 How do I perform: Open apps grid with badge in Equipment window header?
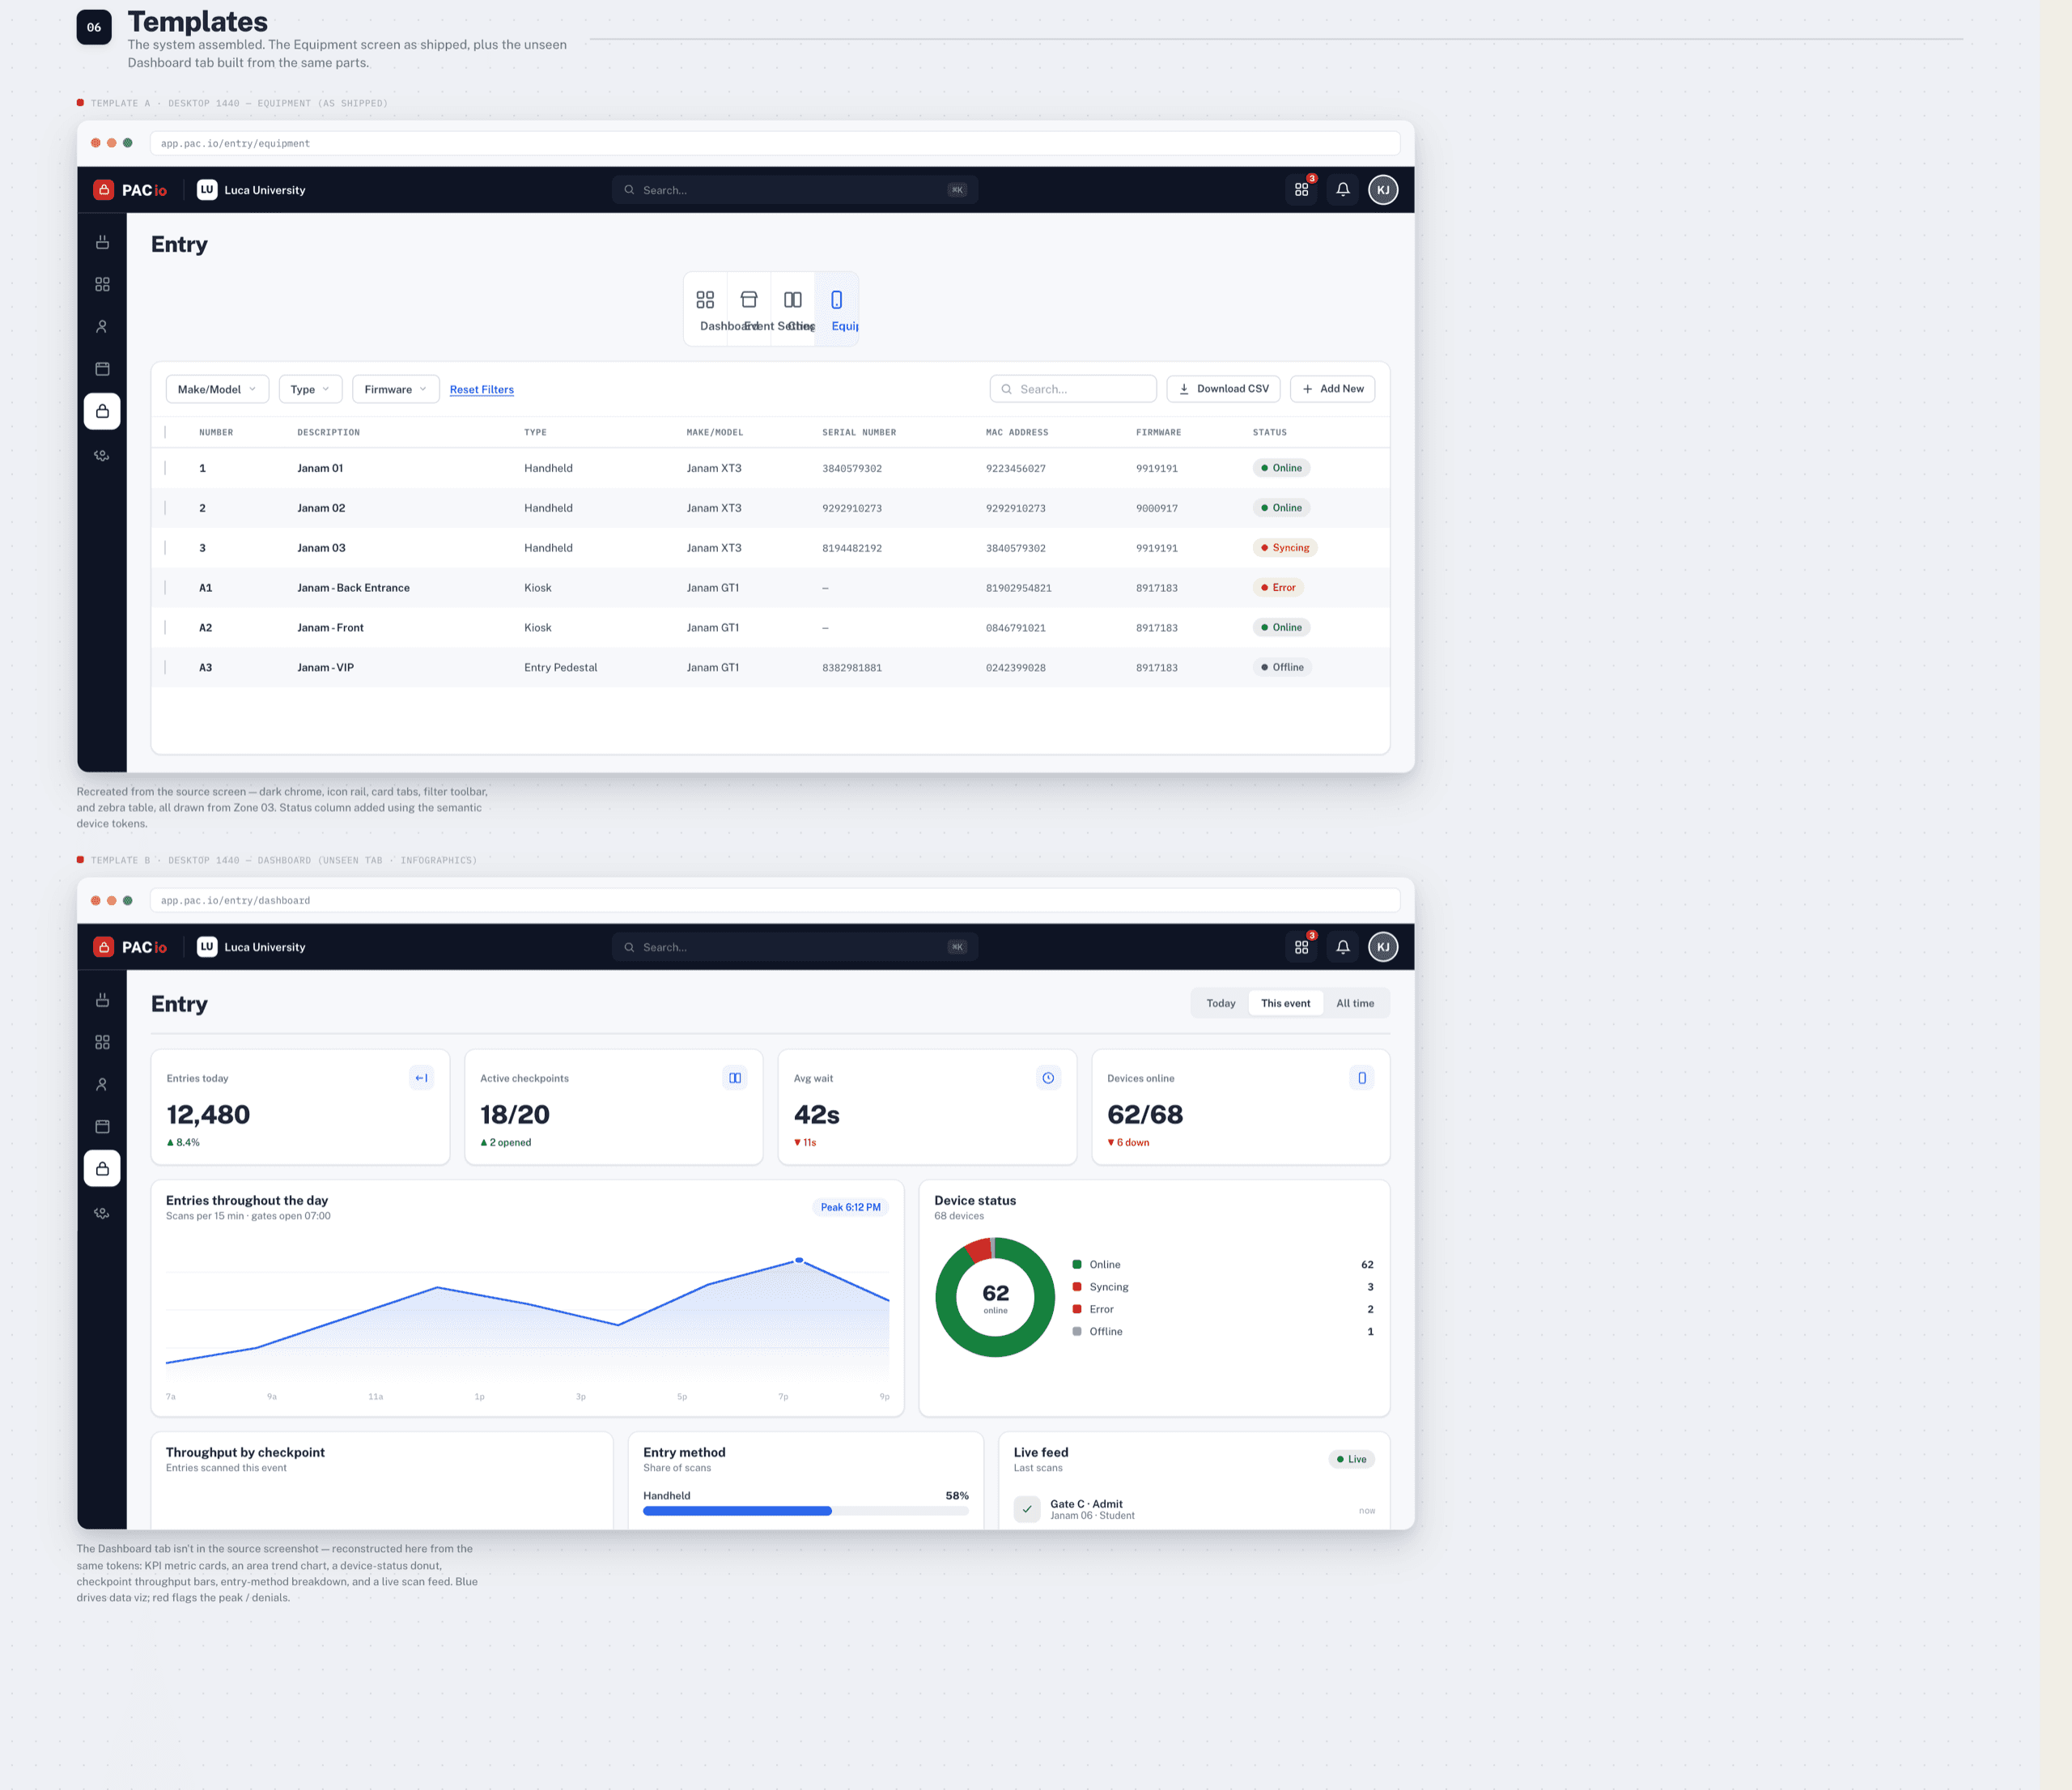pos(1301,190)
